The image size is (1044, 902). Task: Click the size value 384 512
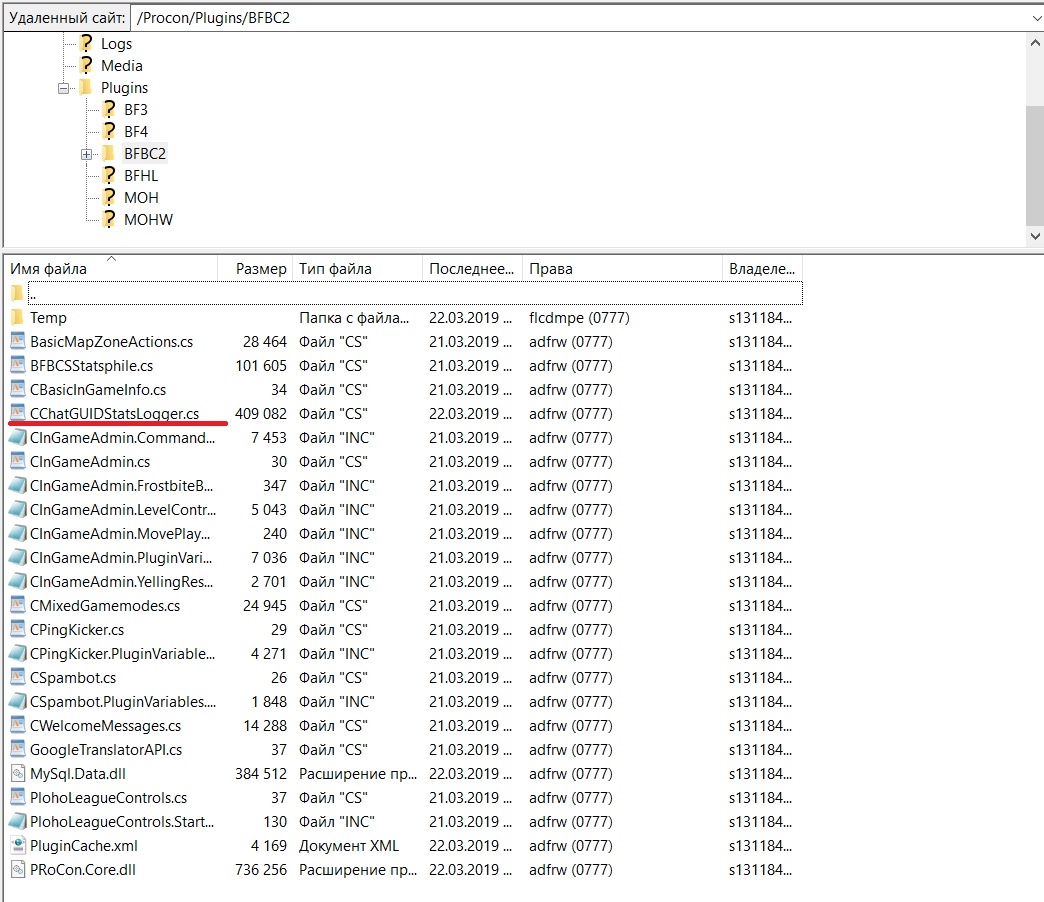[x=261, y=774]
